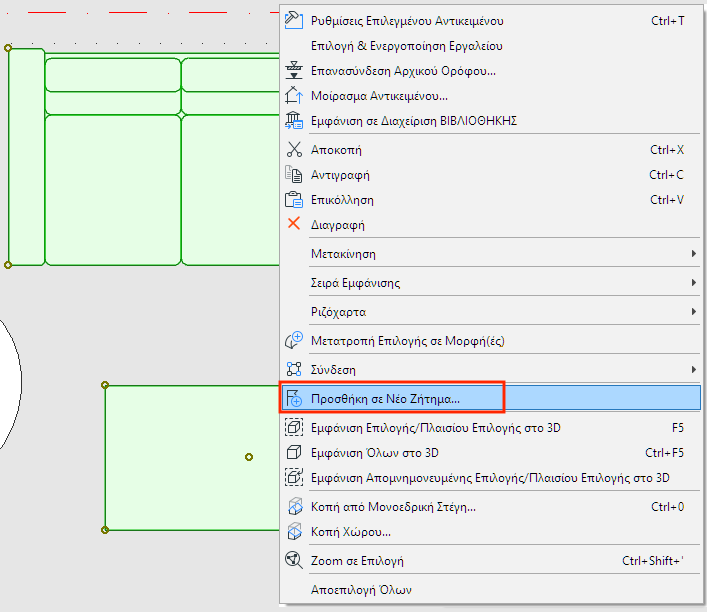The width and height of the screenshot is (707, 612).
Task: Choose Διαγραφή from context menu
Action: [x=490, y=225]
